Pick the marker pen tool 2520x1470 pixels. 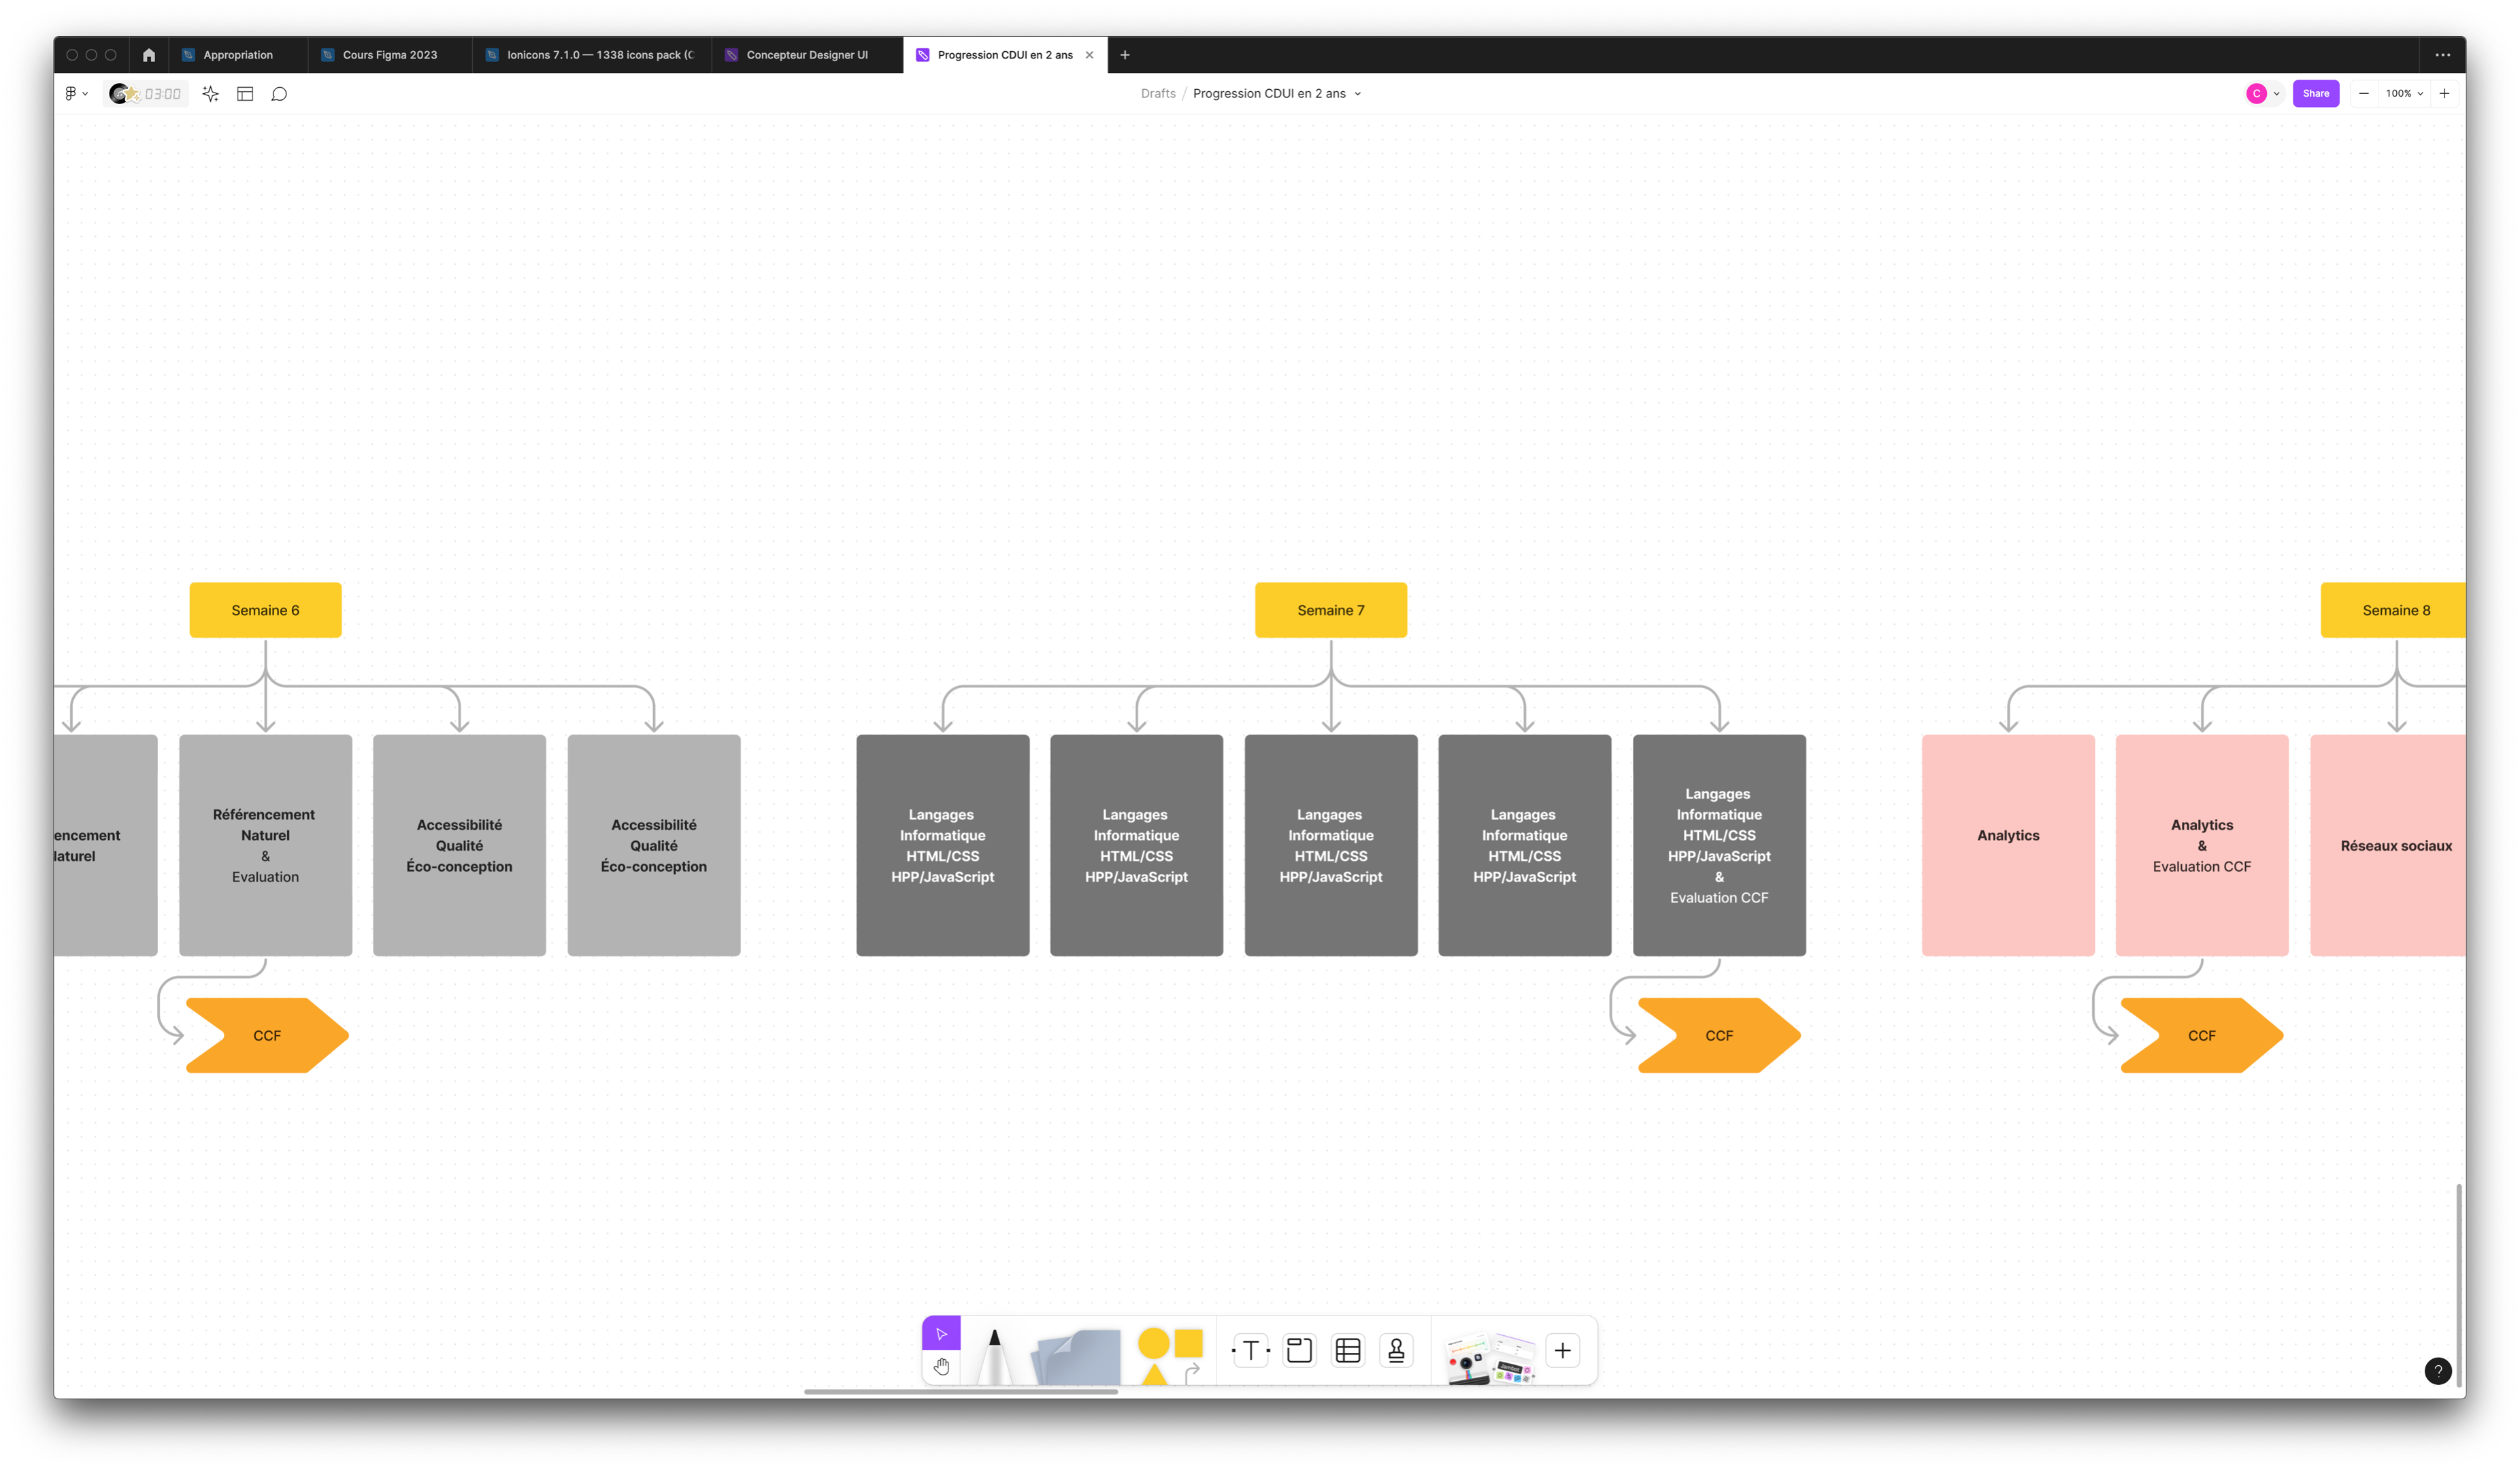coord(994,1356)
